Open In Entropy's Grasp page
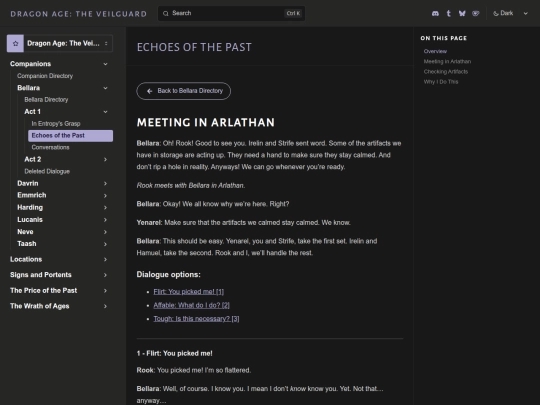The height and width of the screenshot is (405, 540). pyautogui.click(x=56, y=124)
